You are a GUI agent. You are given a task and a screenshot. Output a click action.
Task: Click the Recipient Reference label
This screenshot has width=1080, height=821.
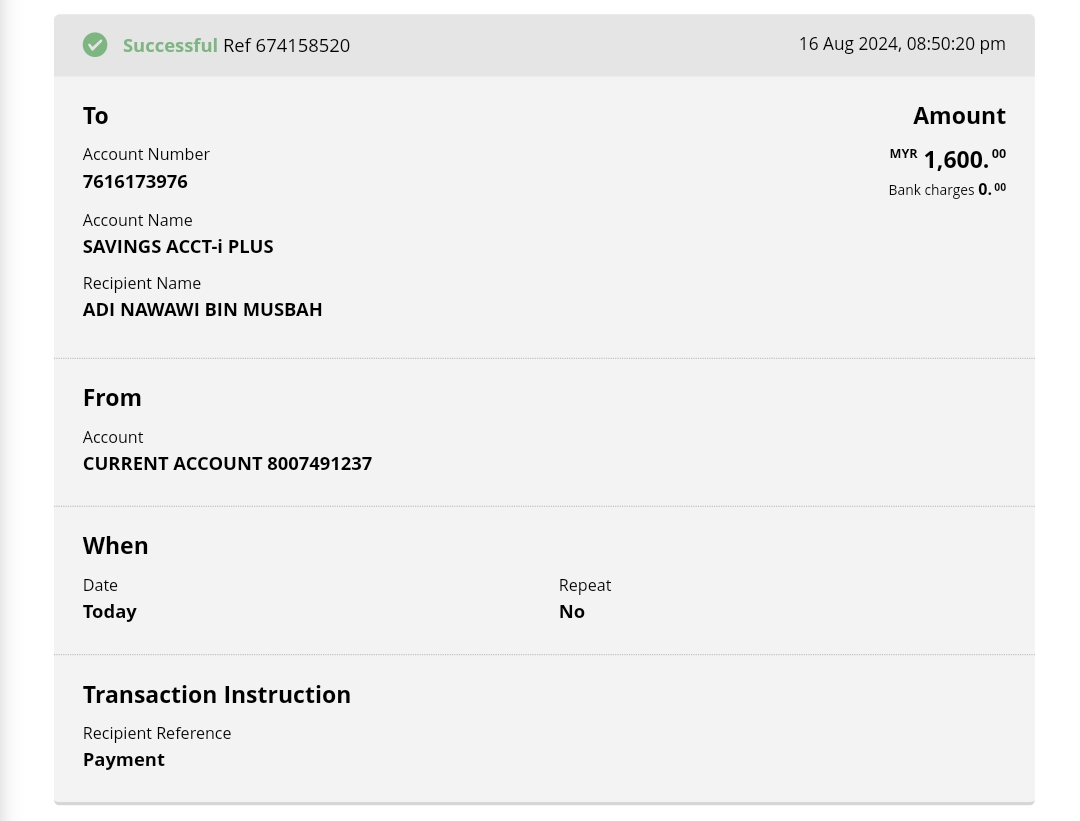click(x=157, y=733)
